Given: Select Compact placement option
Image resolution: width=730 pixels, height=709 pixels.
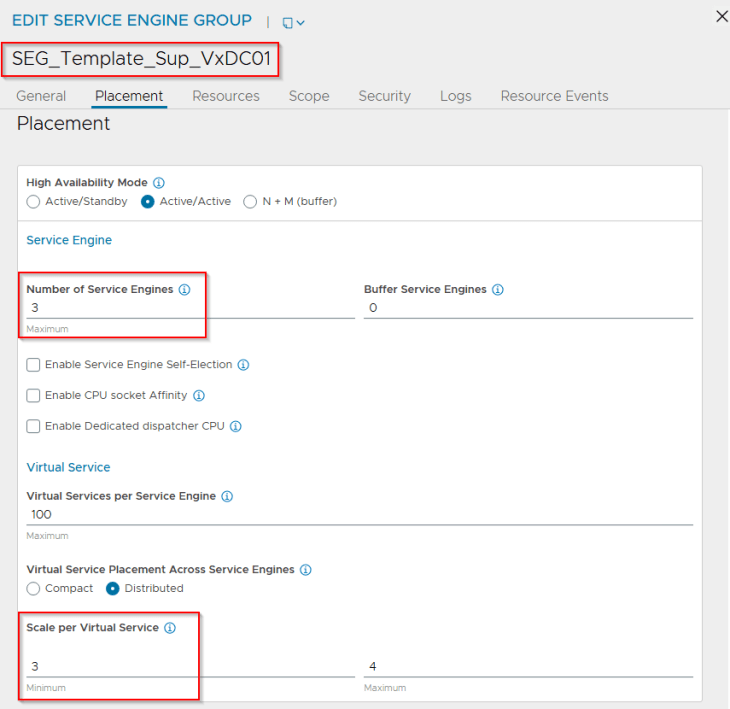Looking at the screenshot, I should (x=33, y=589).
